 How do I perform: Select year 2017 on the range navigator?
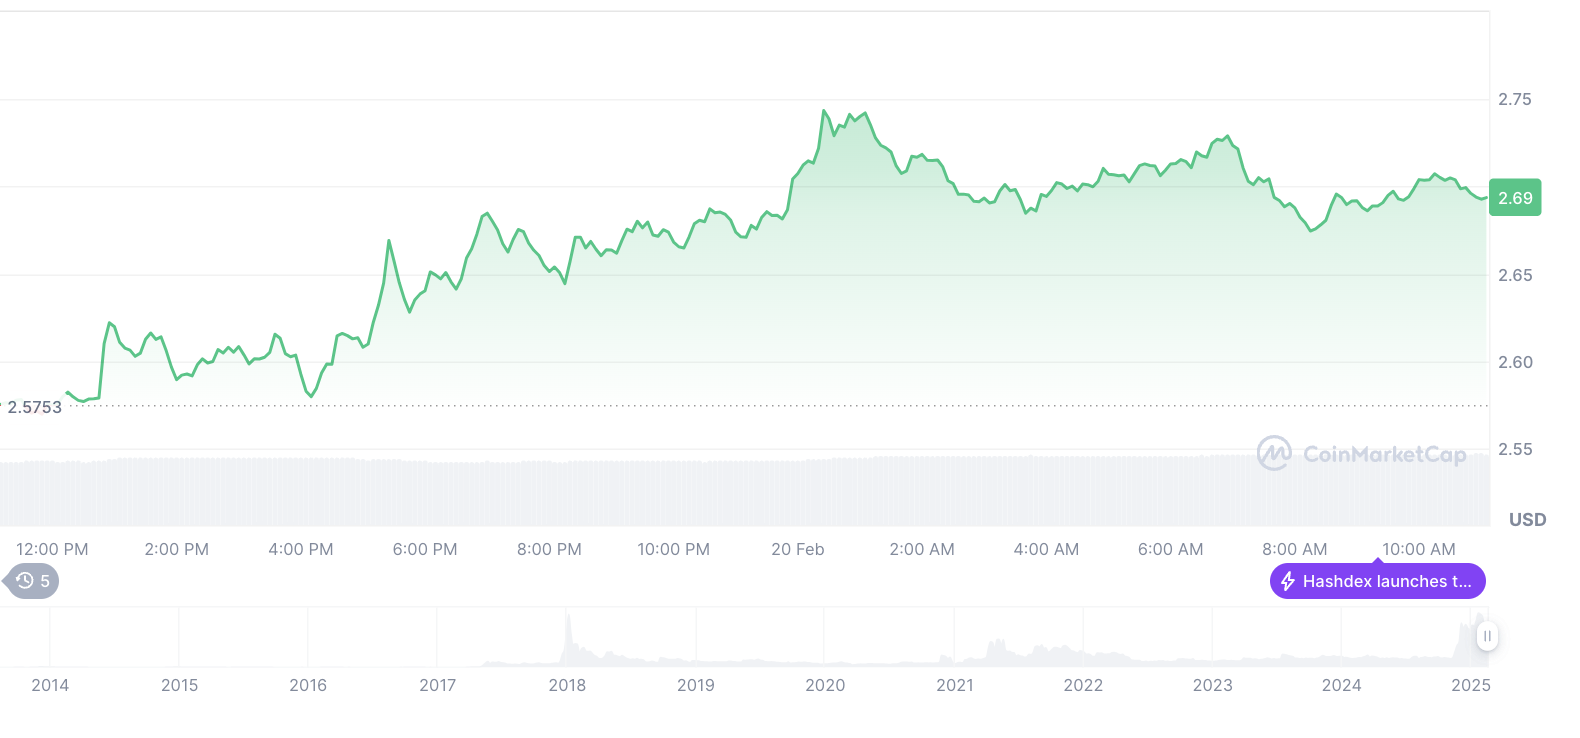coord(438,685)
